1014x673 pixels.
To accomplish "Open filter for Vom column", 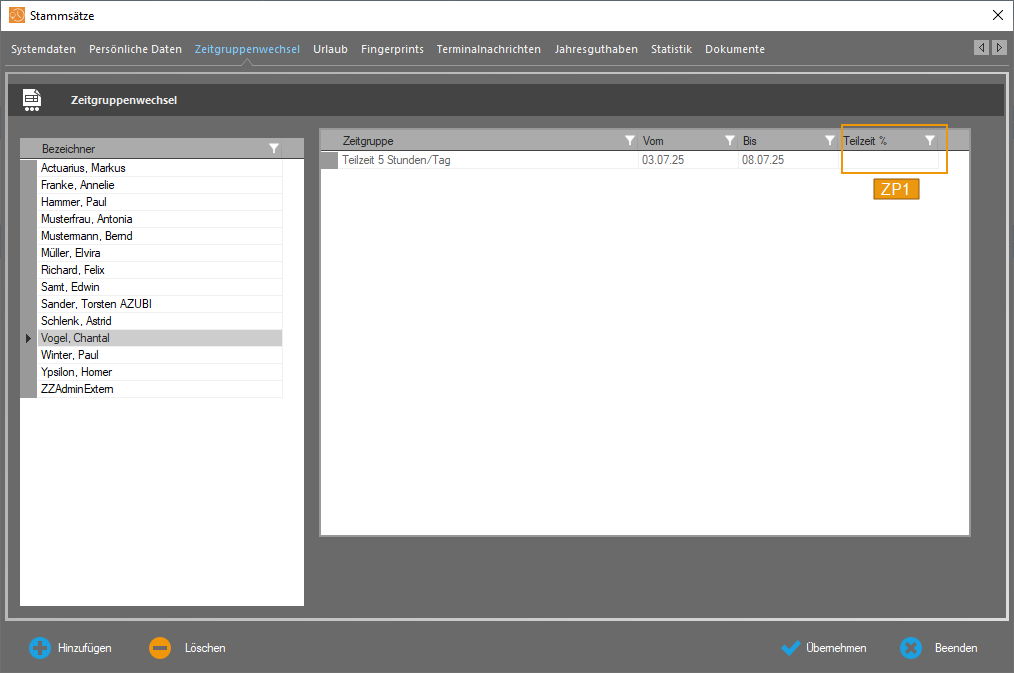I will point(729,141).
